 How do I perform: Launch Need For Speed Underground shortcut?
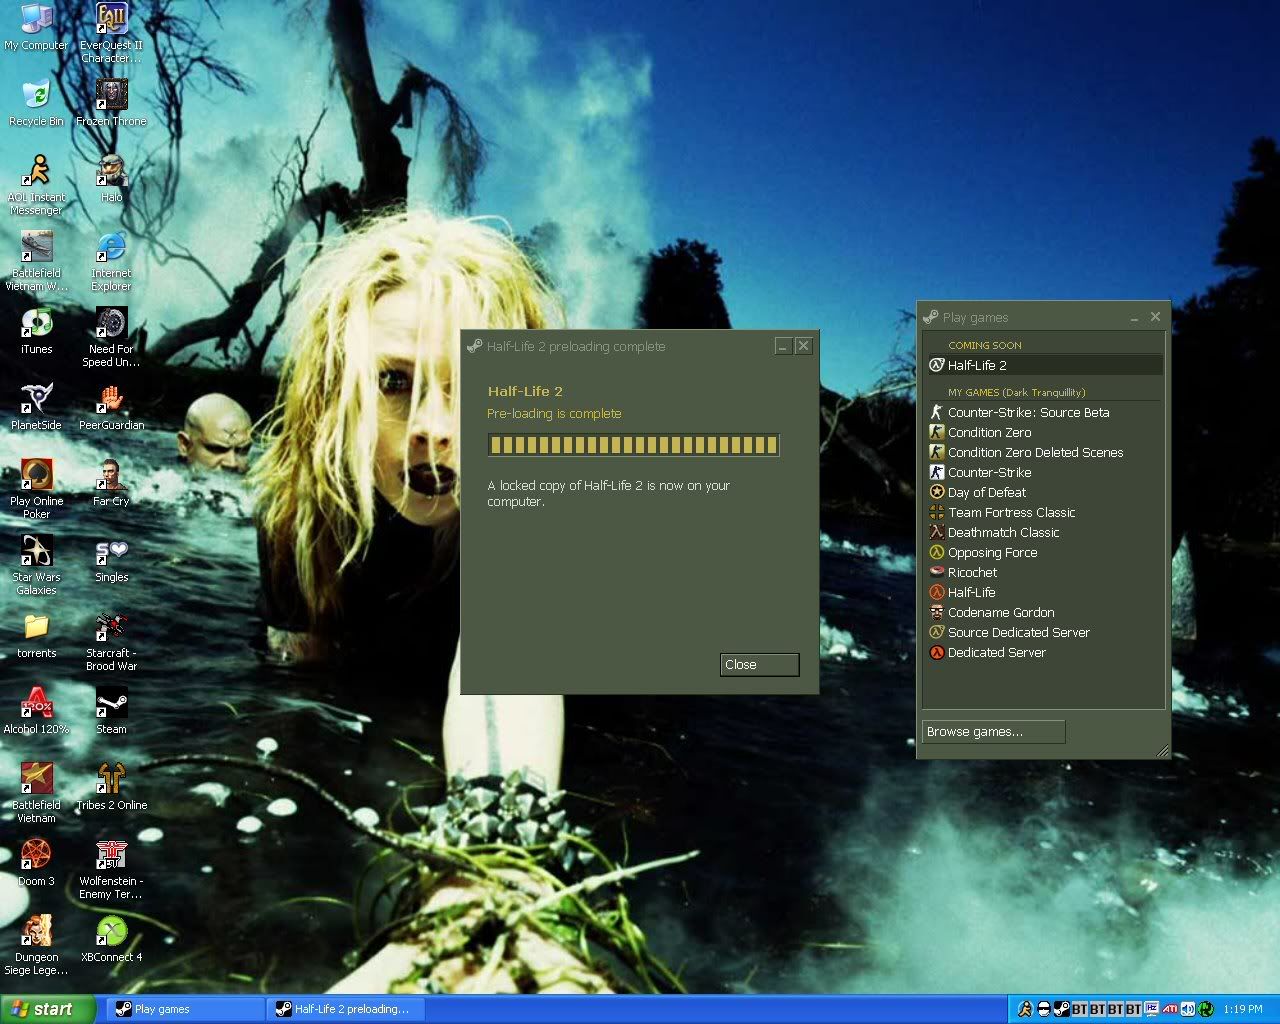[111, 337]
